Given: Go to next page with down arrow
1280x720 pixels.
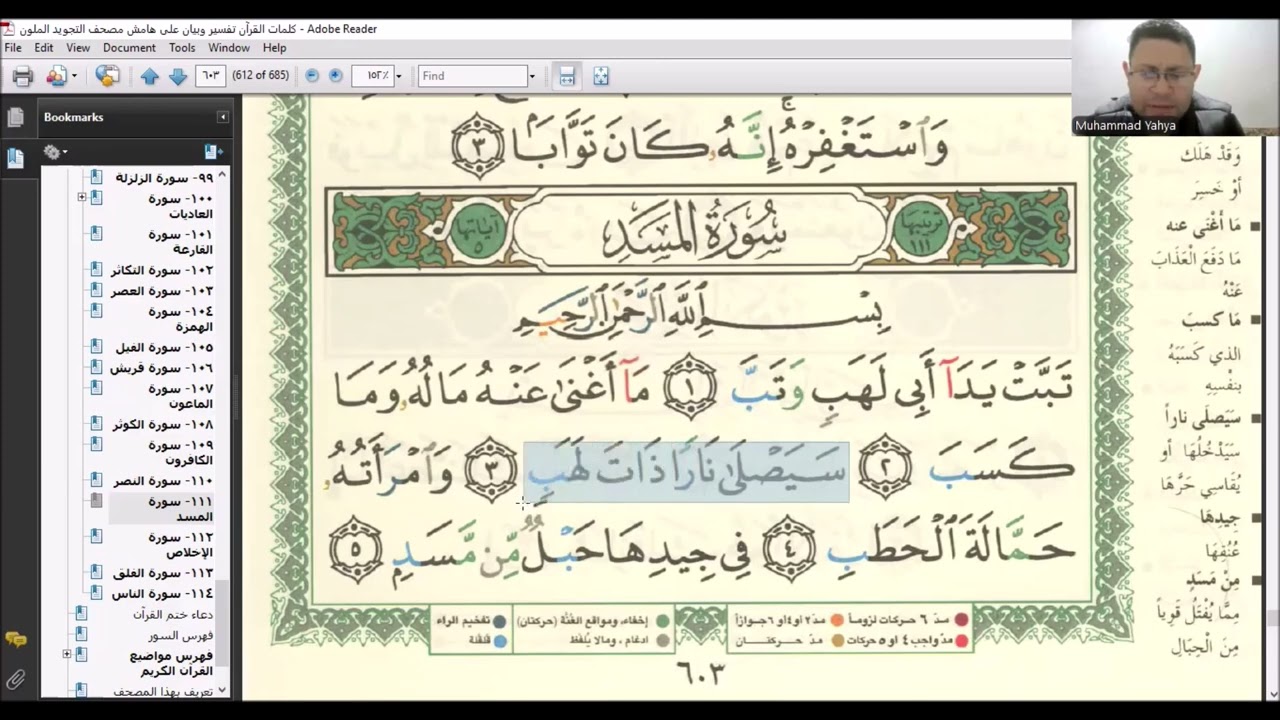Looking at the screenshot, I should pyautogui.click(x=178, y=76).
